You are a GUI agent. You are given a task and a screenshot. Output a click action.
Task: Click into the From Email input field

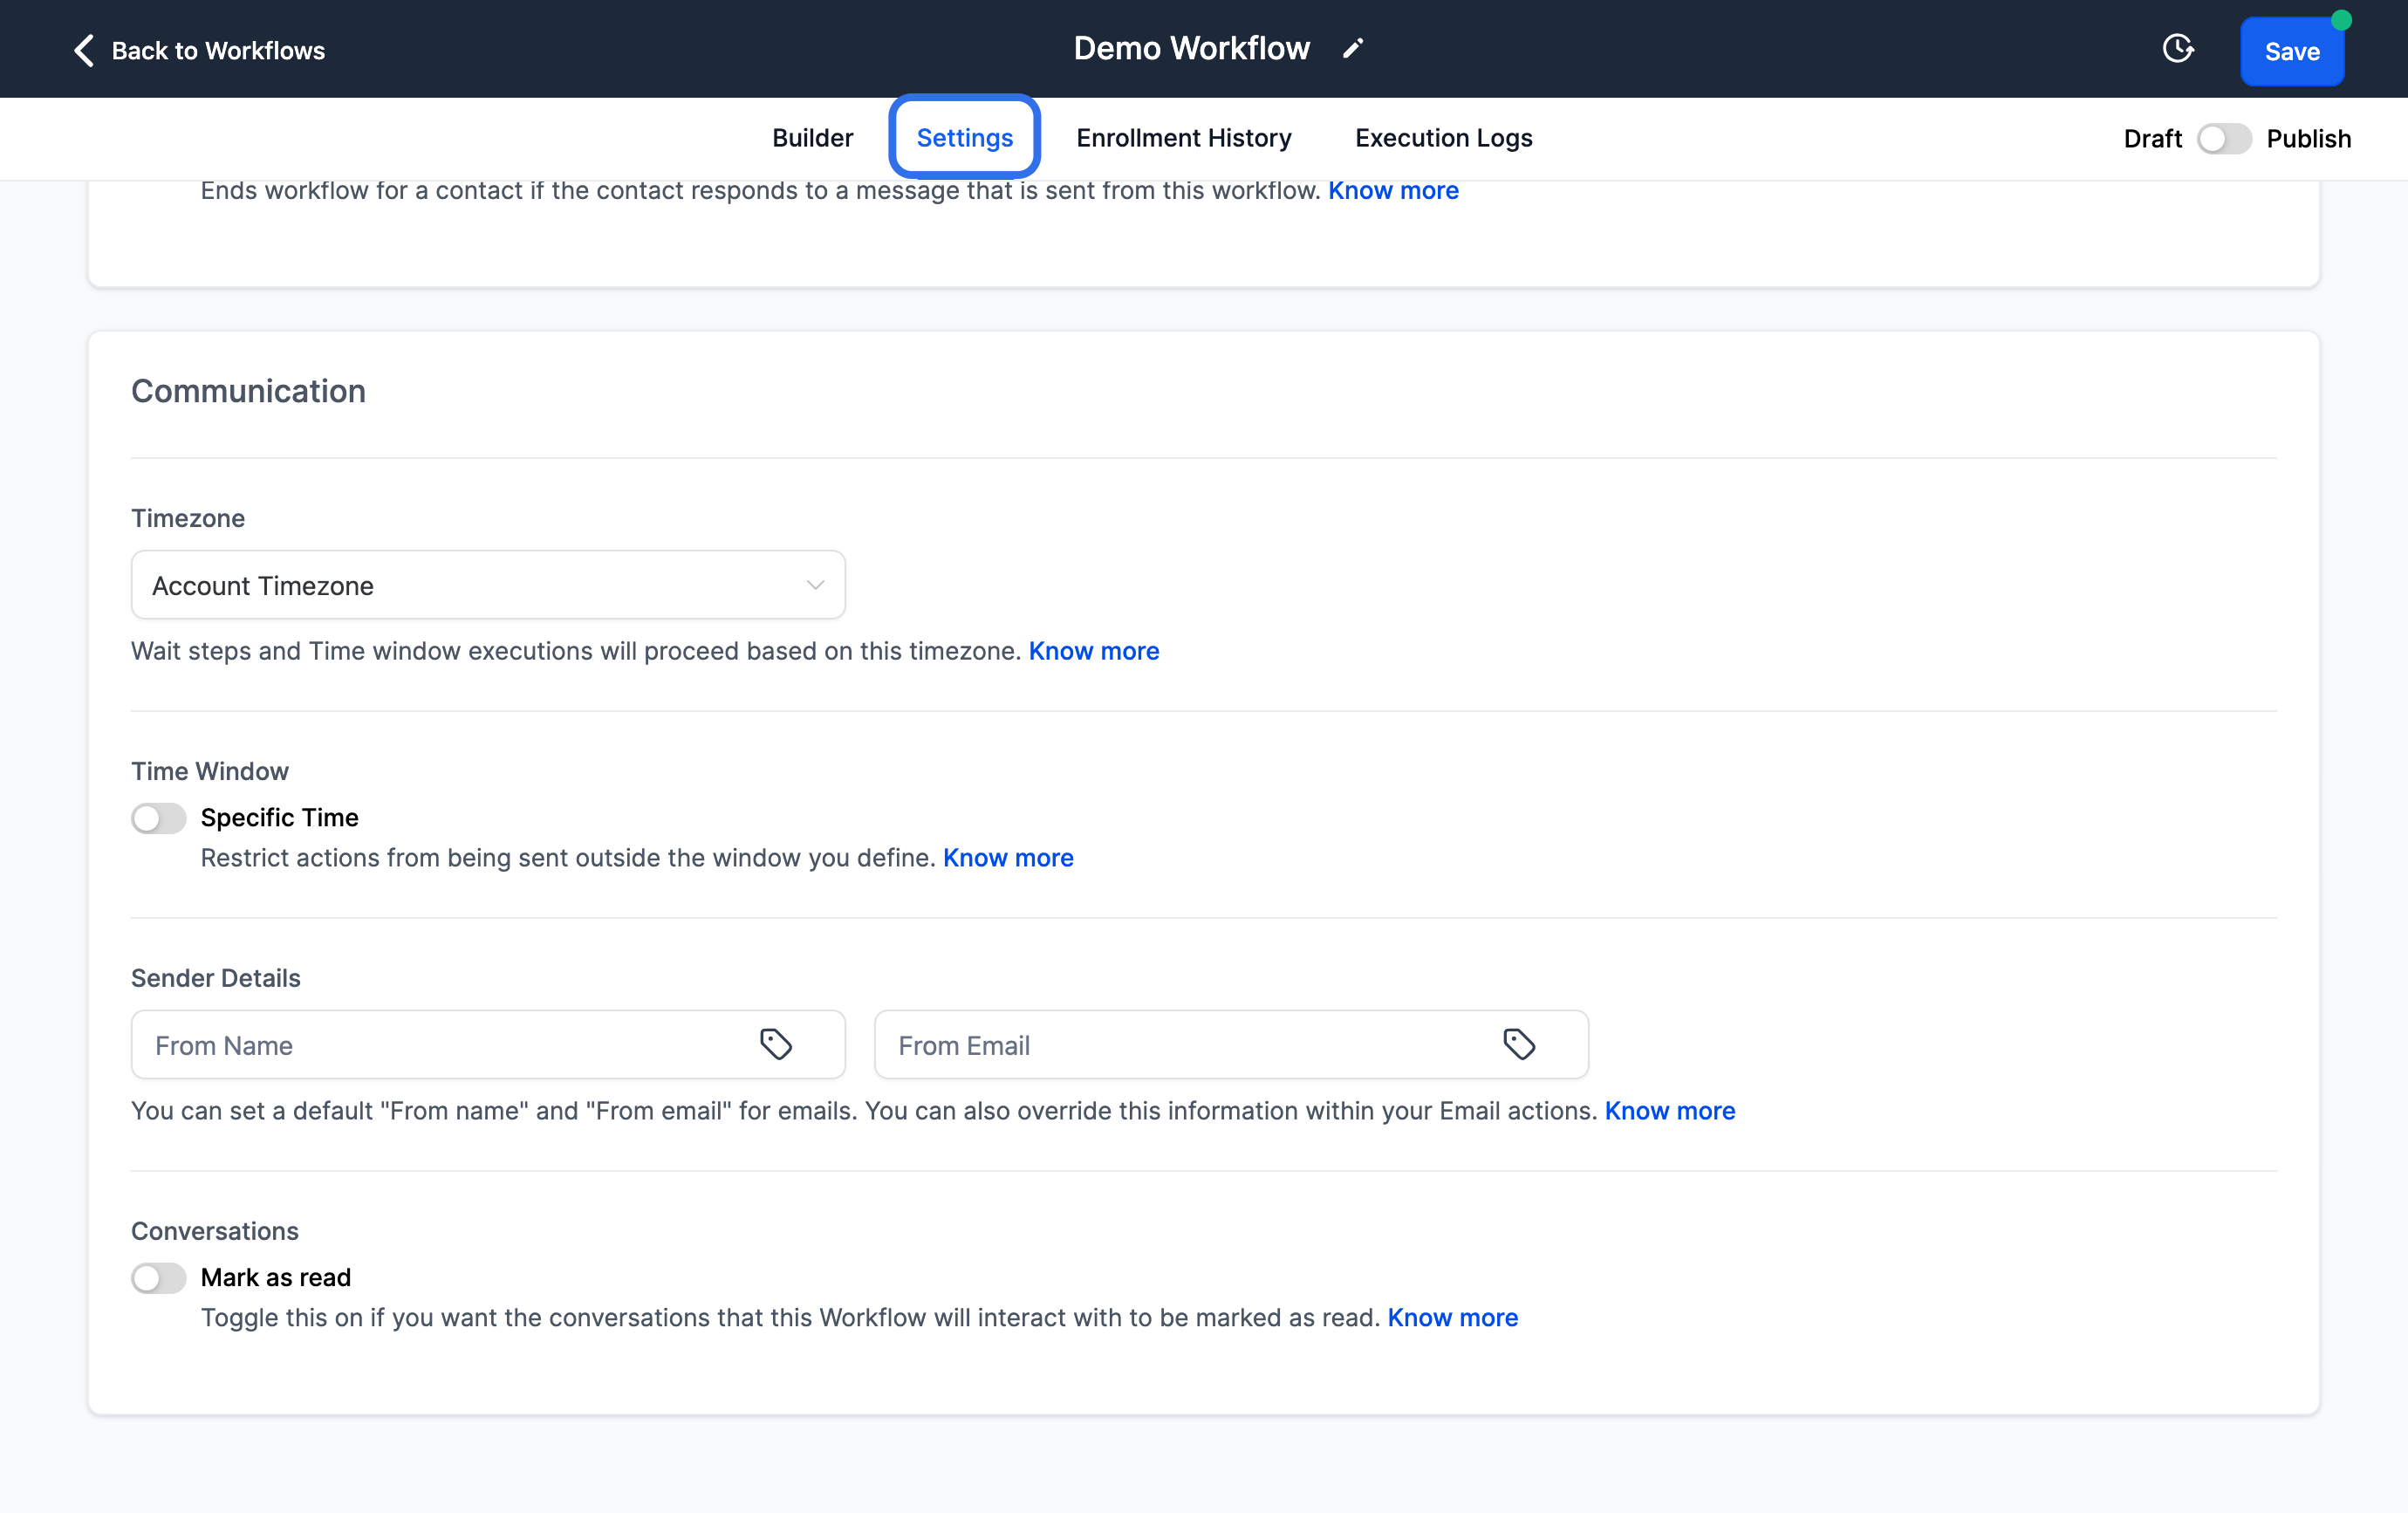[x=1231, y=1045]
